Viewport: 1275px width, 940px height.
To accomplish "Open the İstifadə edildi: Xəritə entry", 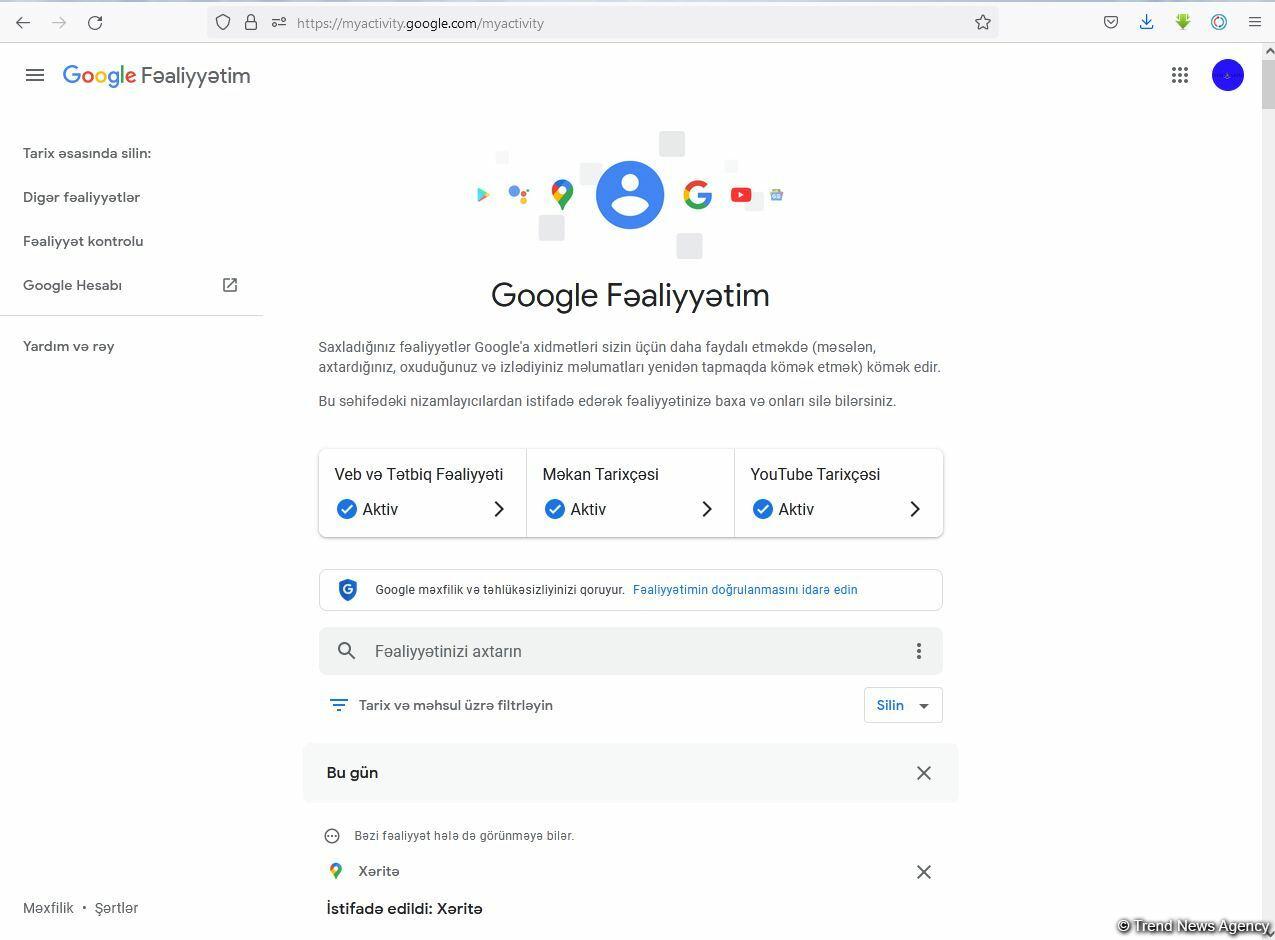I will (x=404, y=909).
